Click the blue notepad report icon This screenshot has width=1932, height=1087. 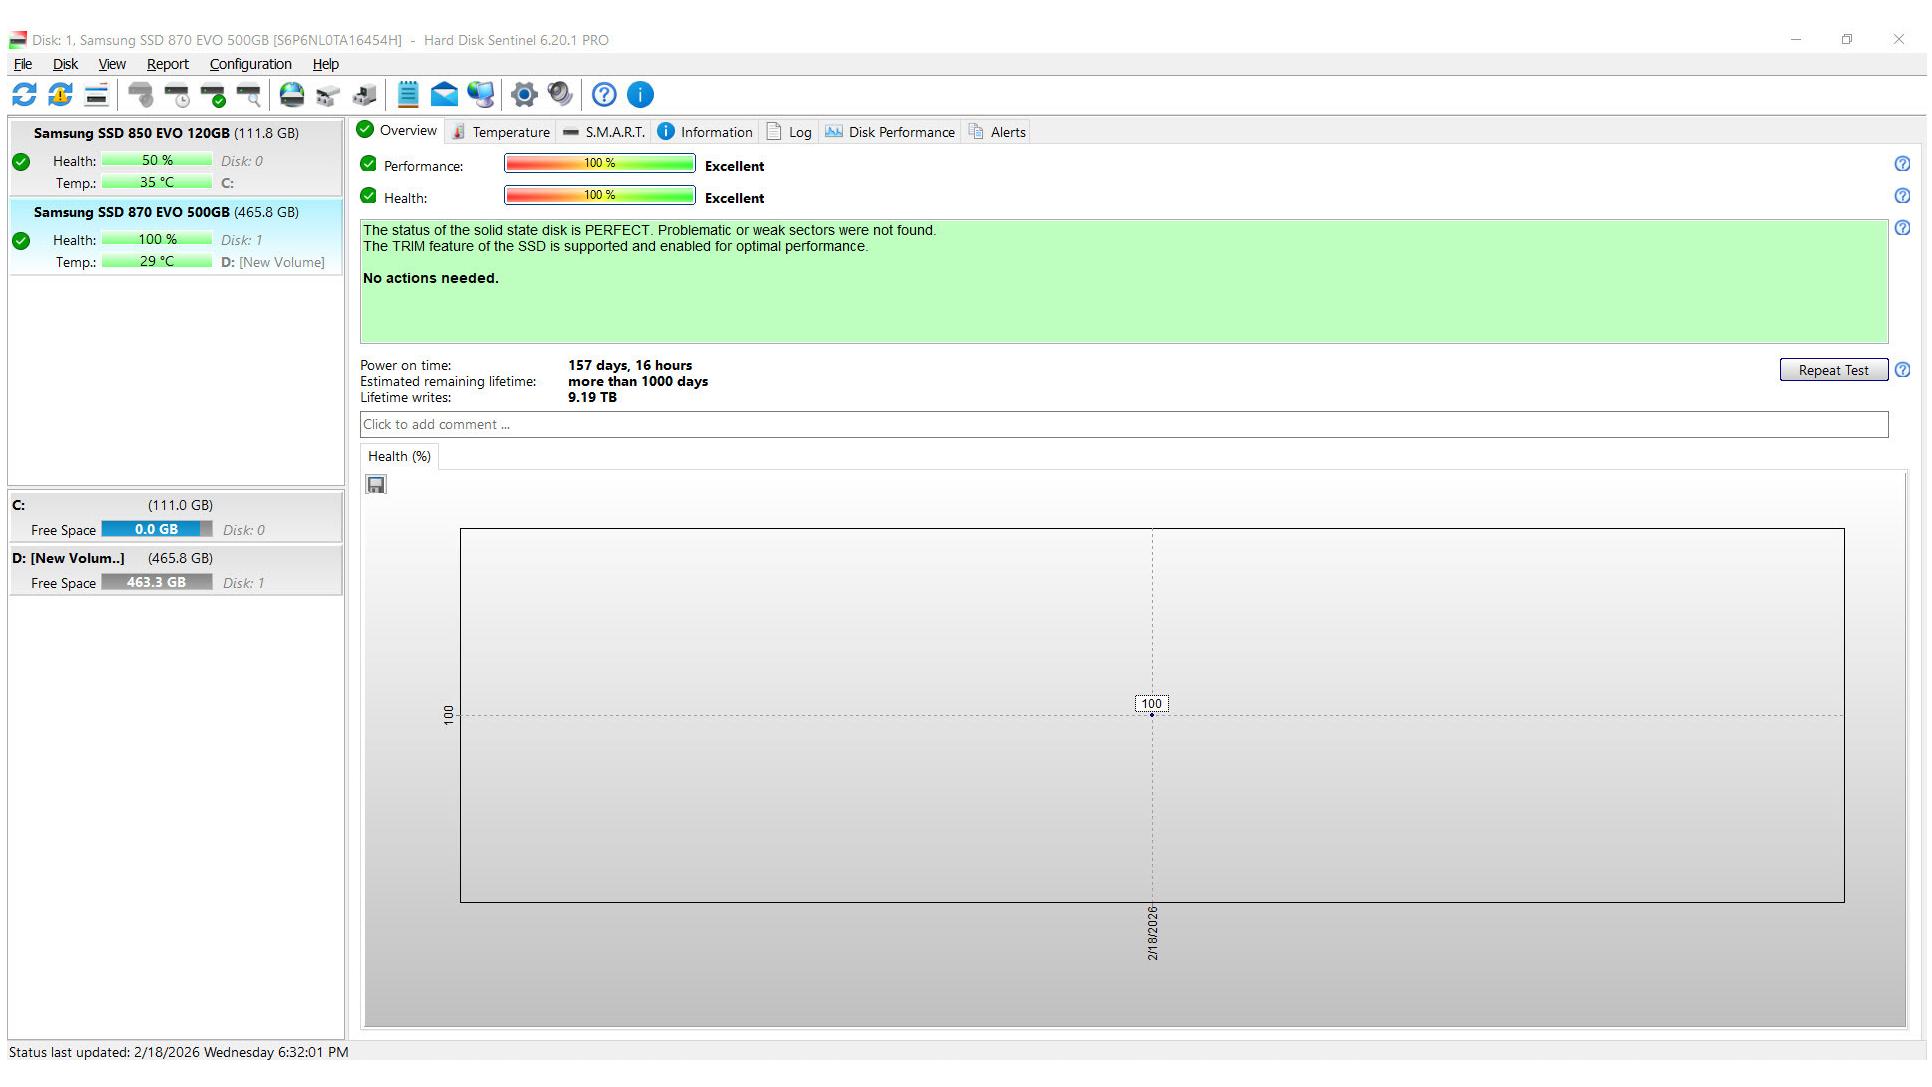tap(408, 95)
